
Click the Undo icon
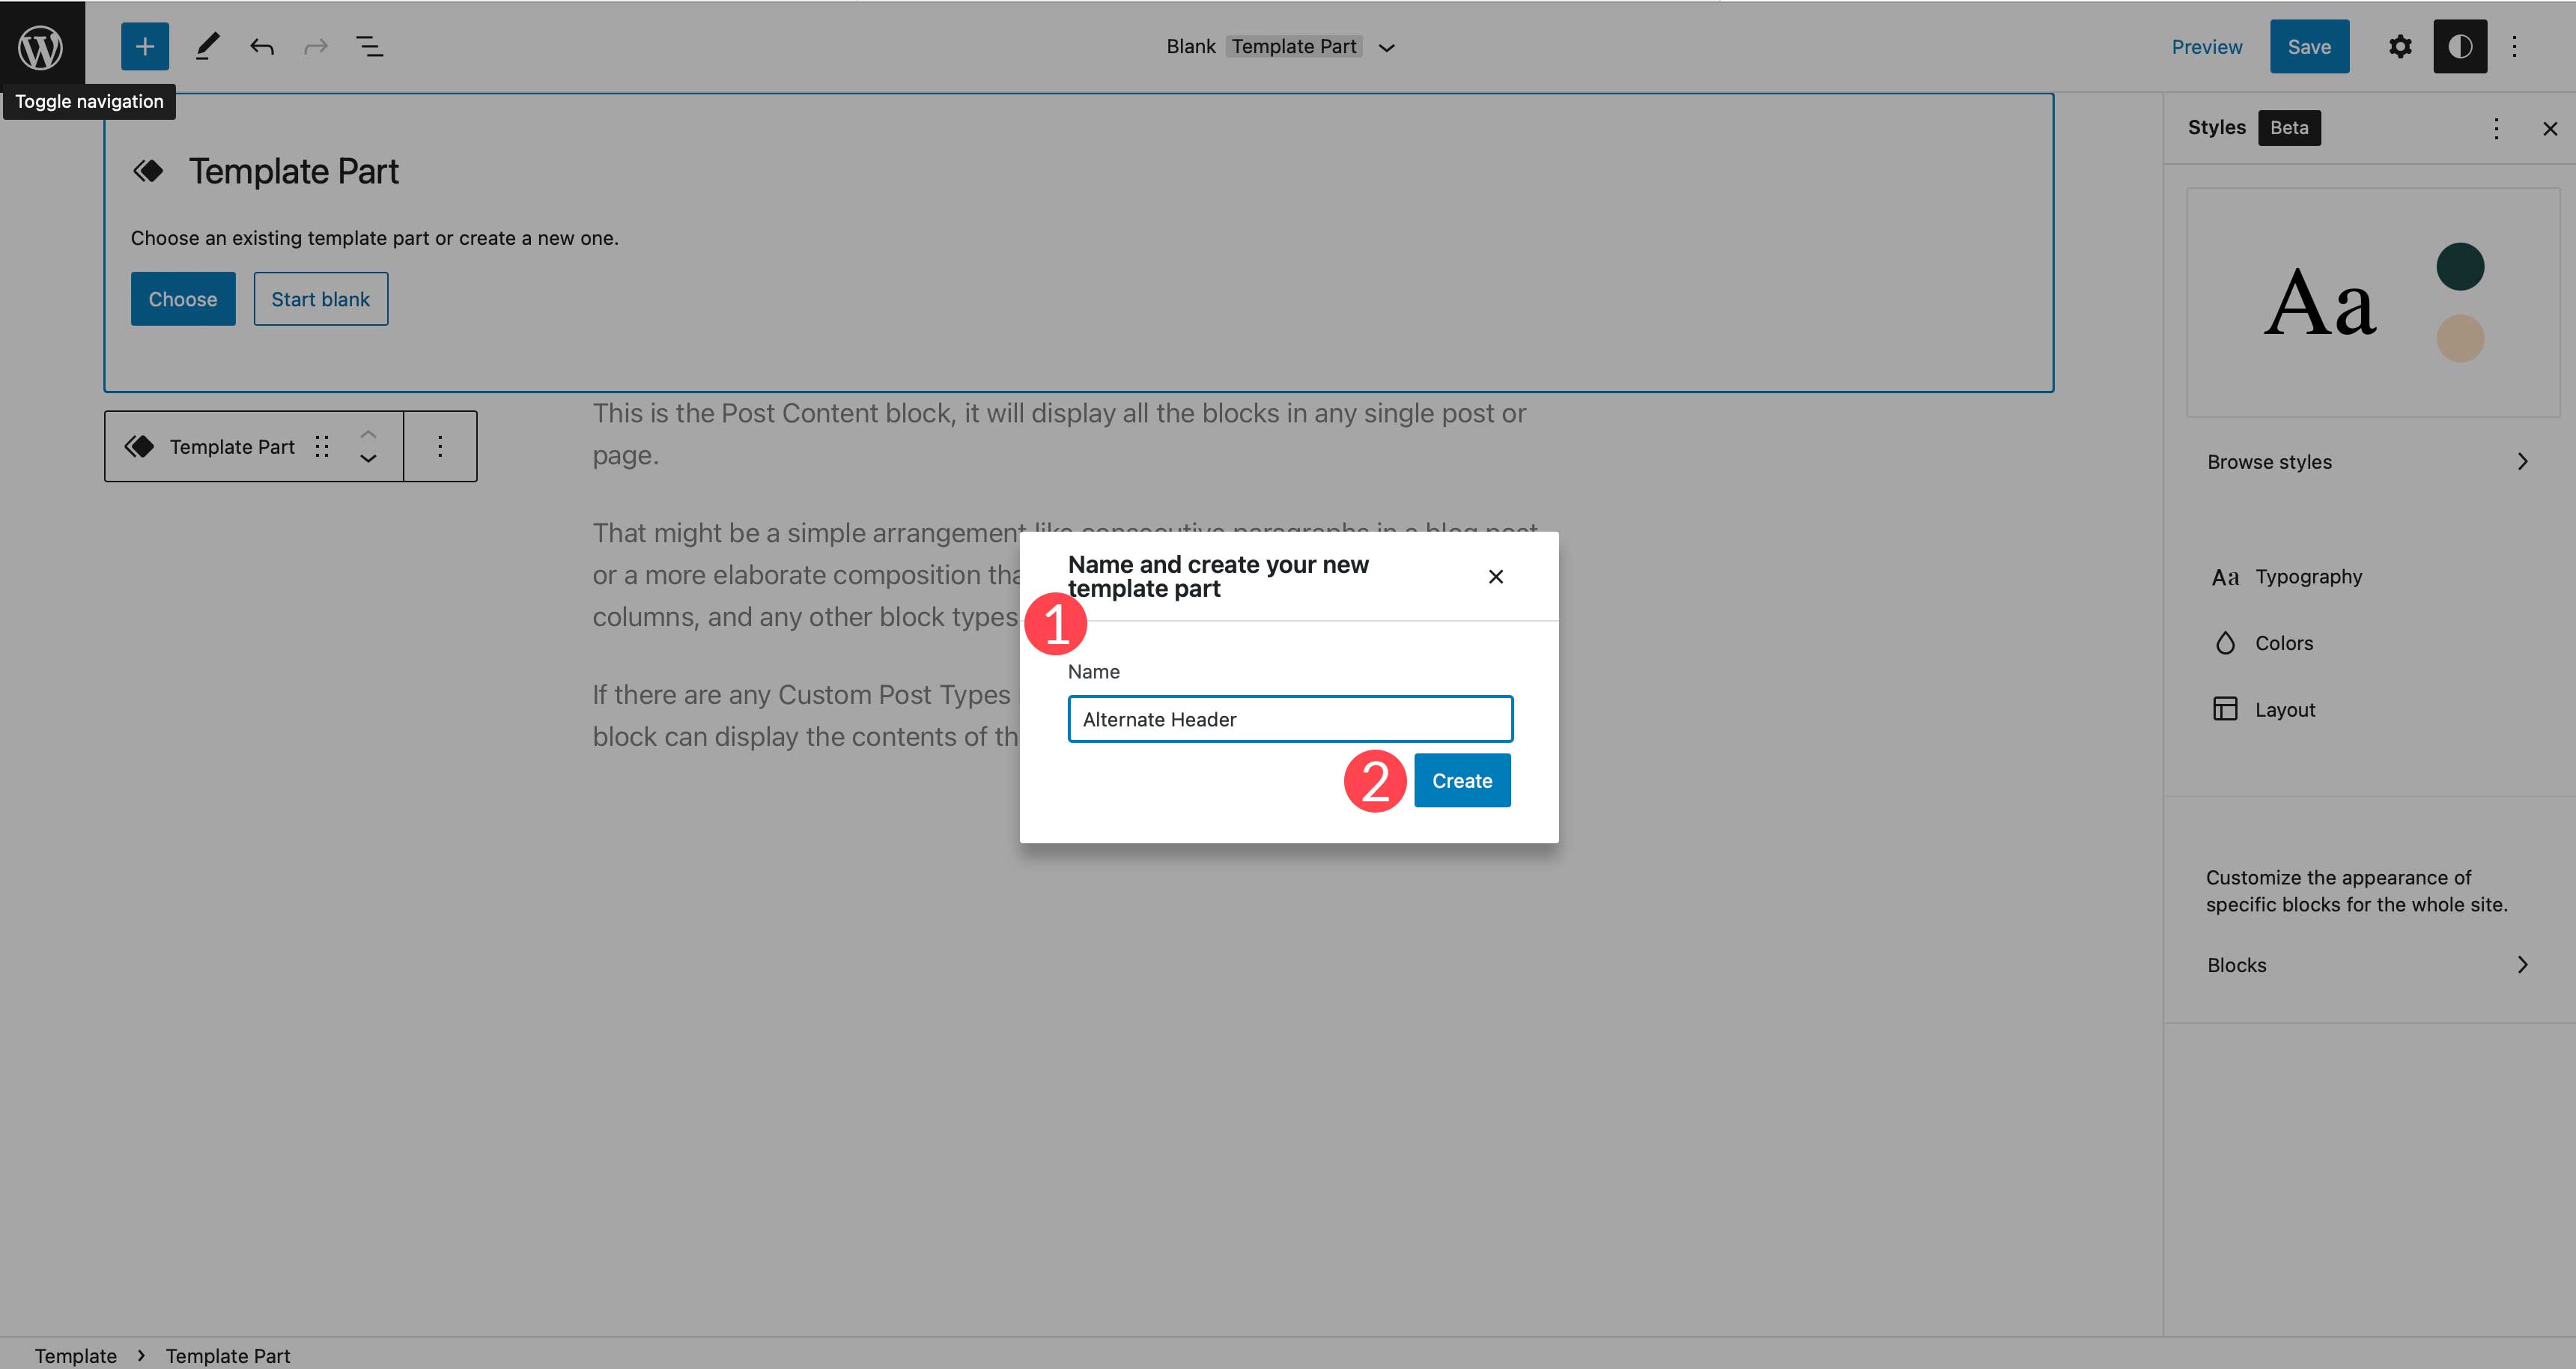click(261, 46)
